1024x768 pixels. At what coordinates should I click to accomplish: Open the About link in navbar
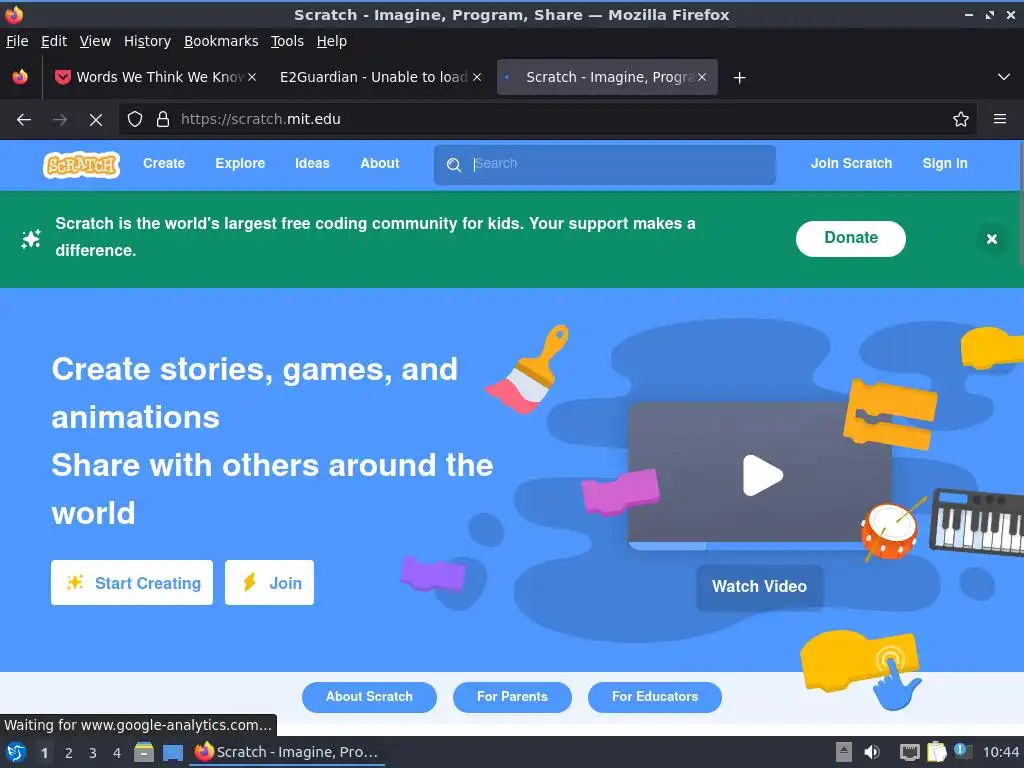coord(379,164)
